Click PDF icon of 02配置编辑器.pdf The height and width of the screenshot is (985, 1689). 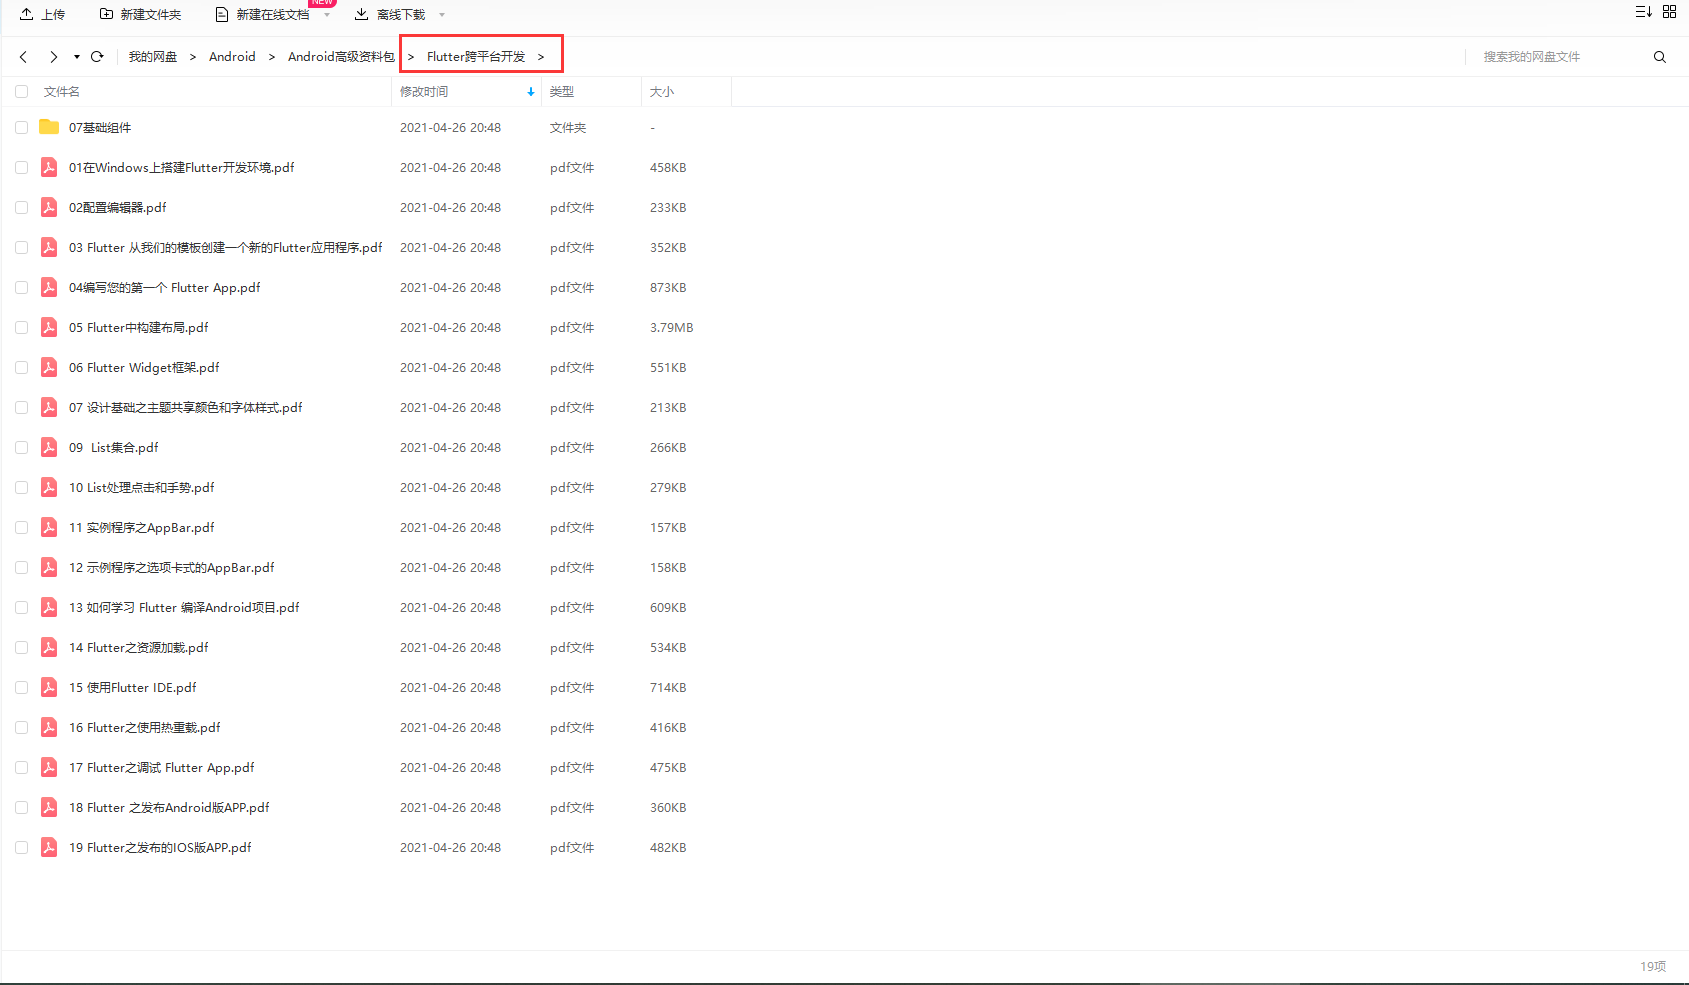click(49, 207)
